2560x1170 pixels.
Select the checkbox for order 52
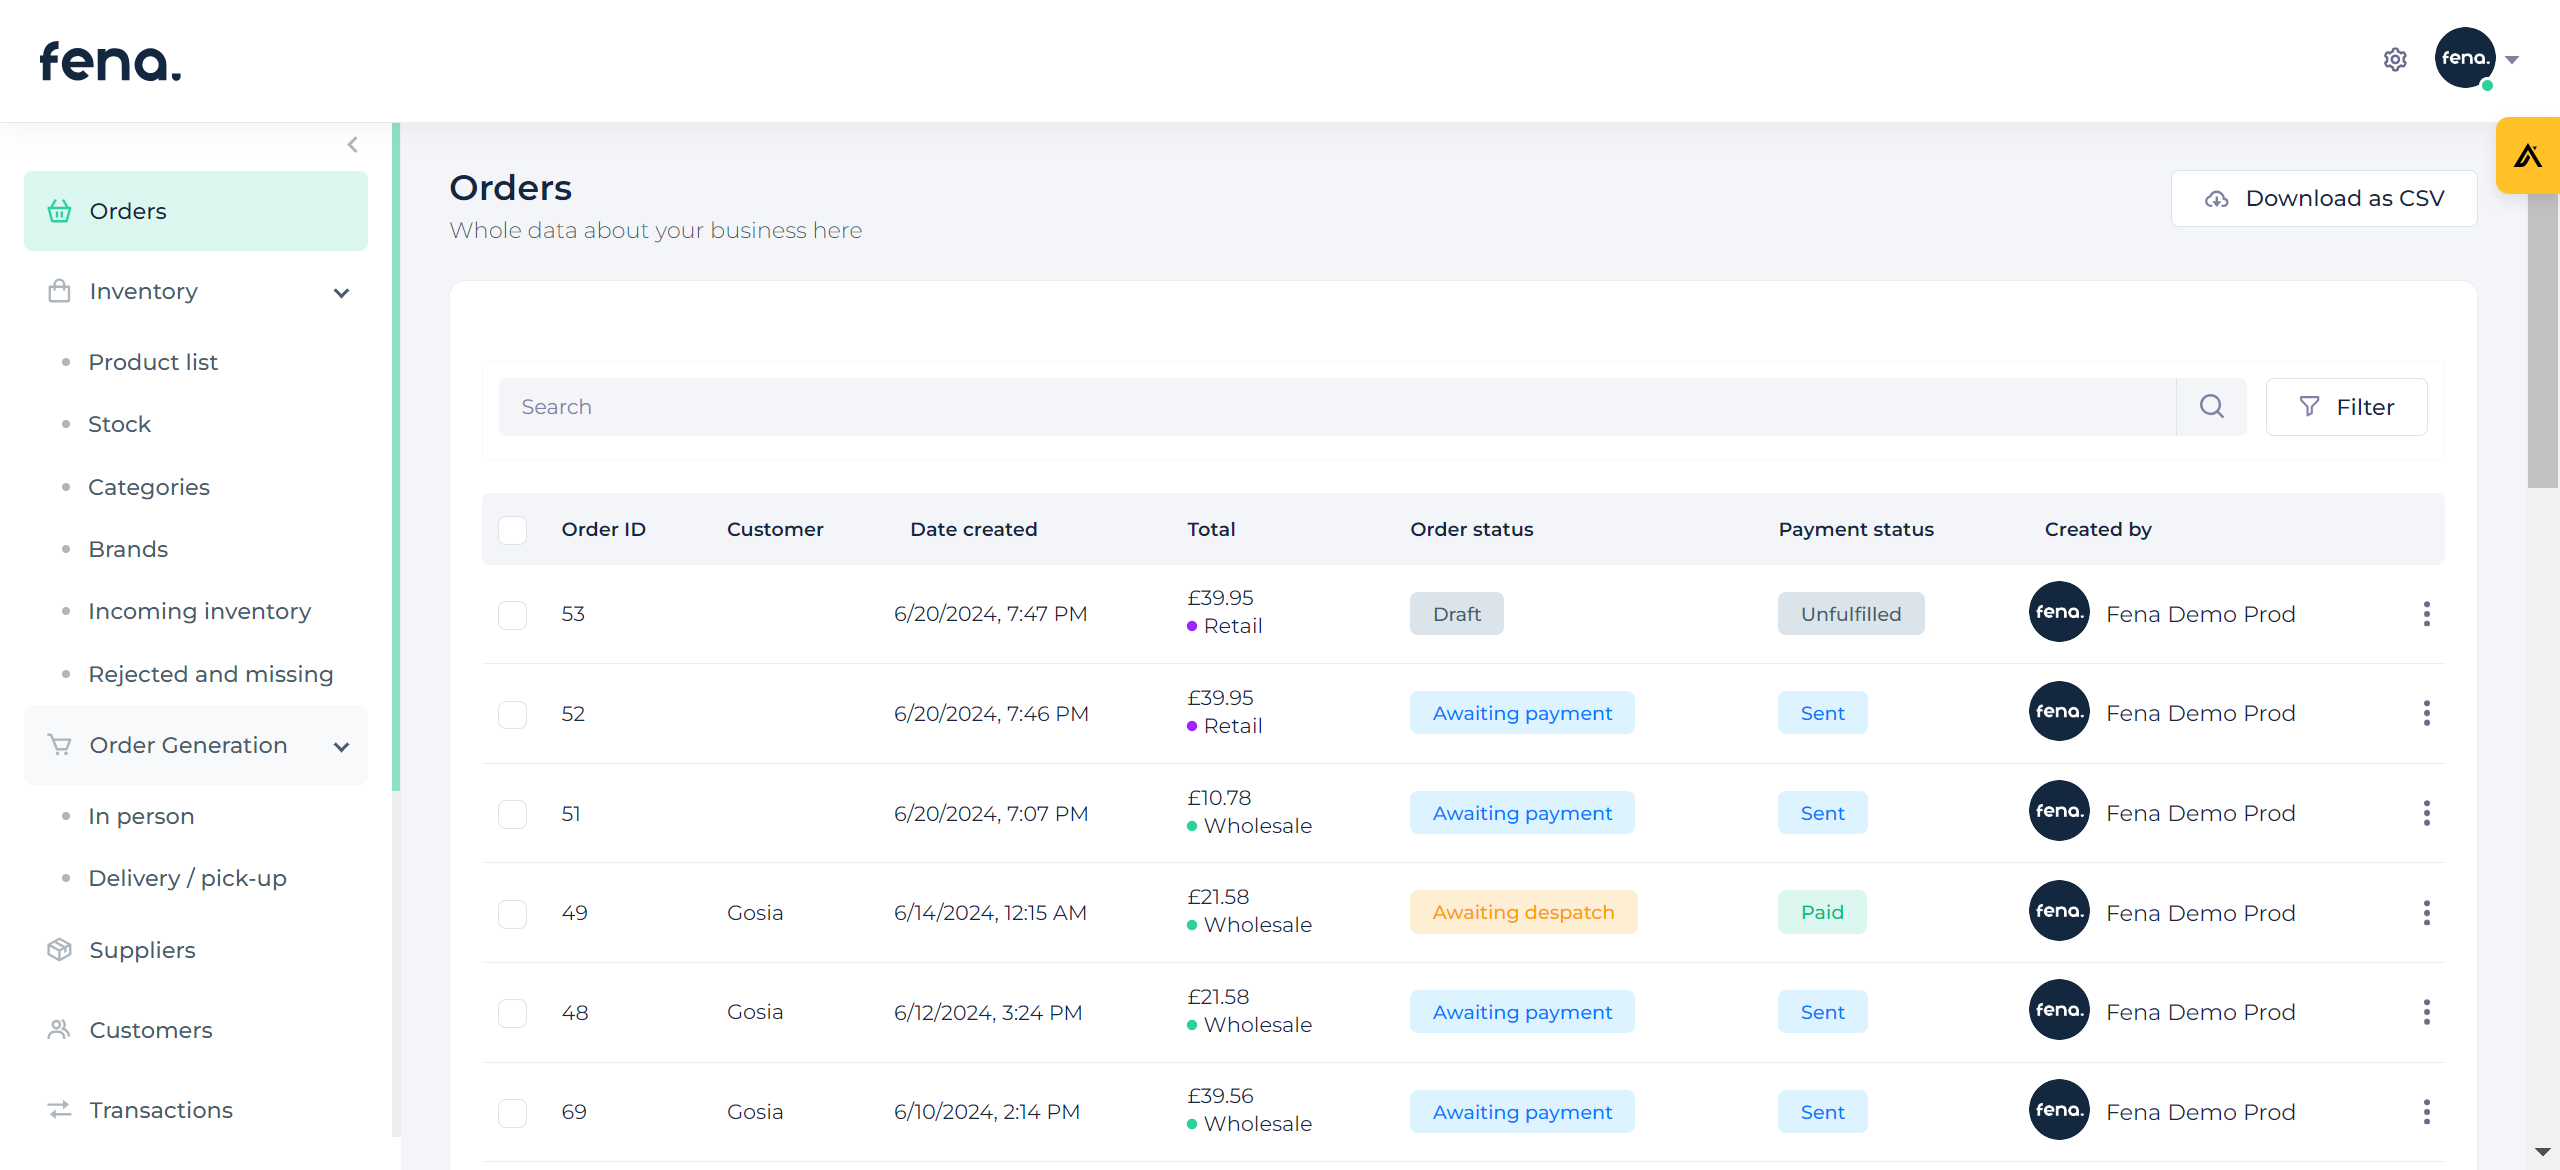click(513, 714)
